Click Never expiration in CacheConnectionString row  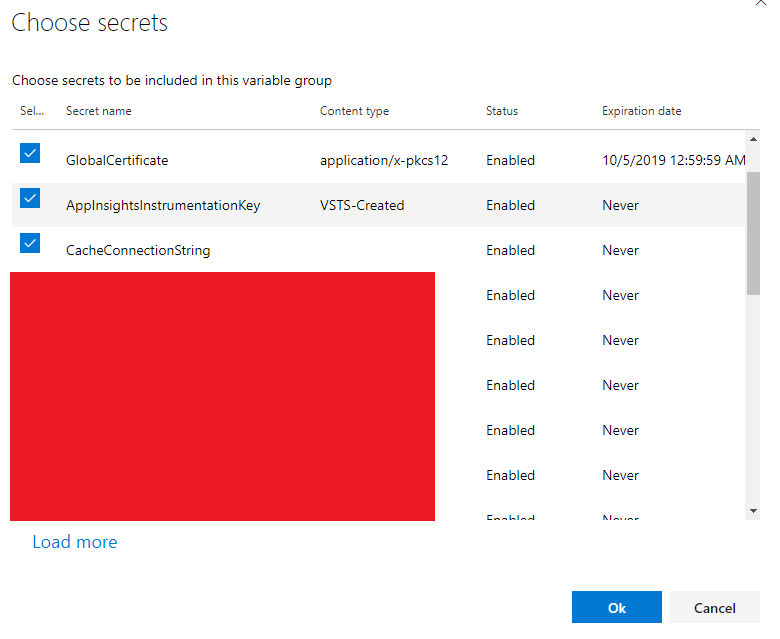tap(620, 250)
